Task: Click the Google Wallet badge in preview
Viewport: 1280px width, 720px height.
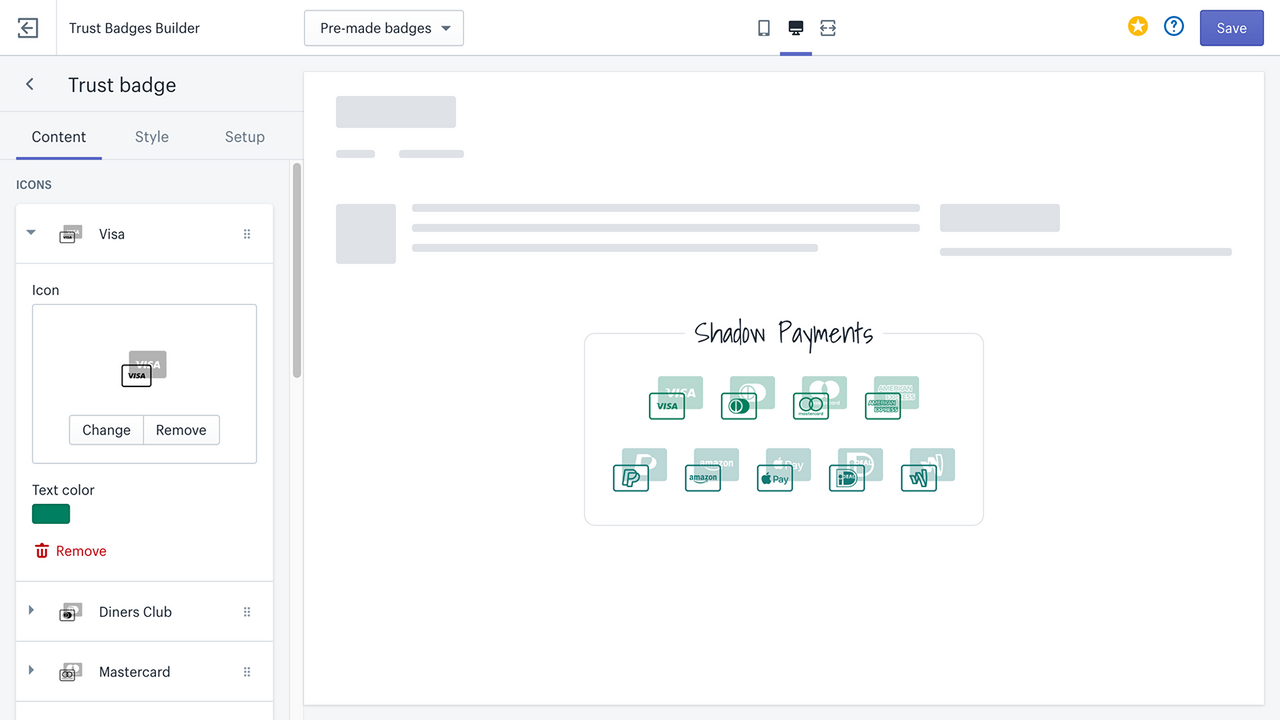Action: [928, 470]
